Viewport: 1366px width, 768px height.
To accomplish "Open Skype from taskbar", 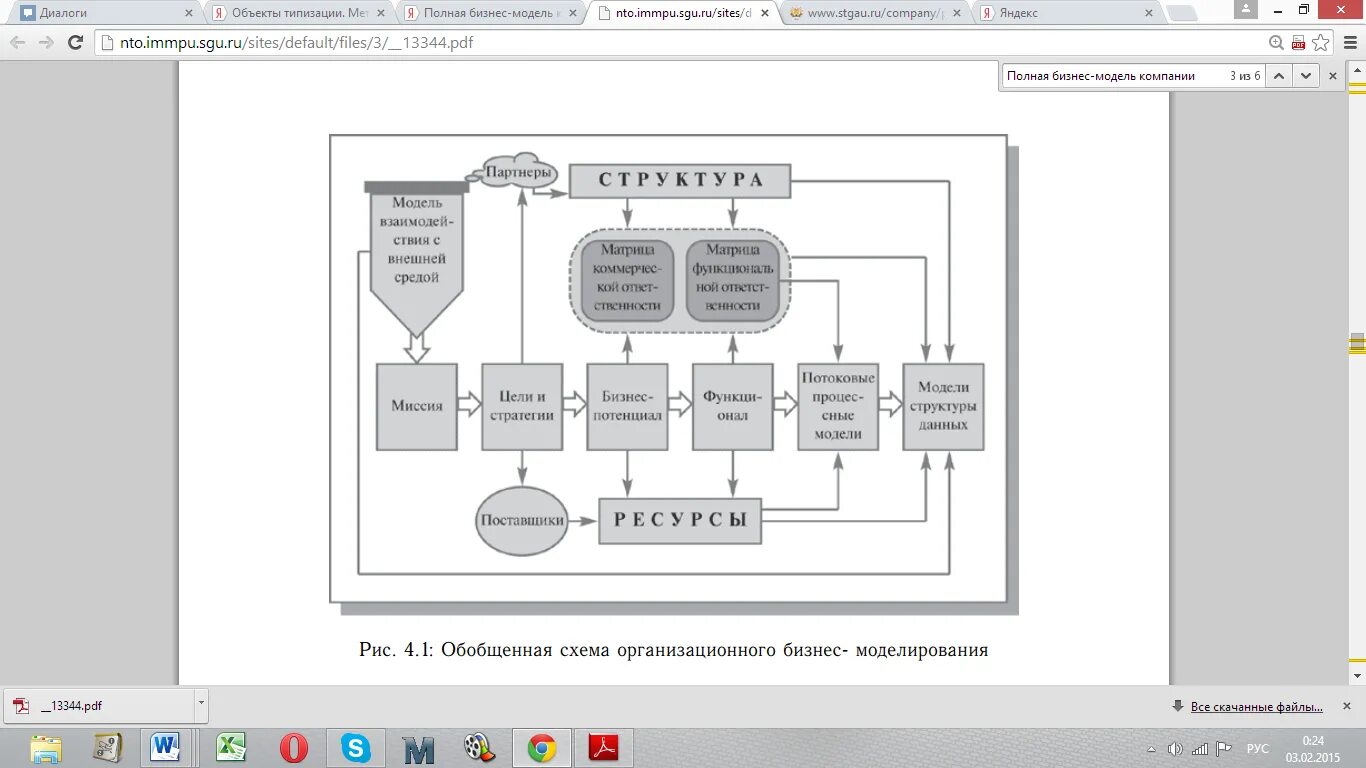I will (355, 747).
